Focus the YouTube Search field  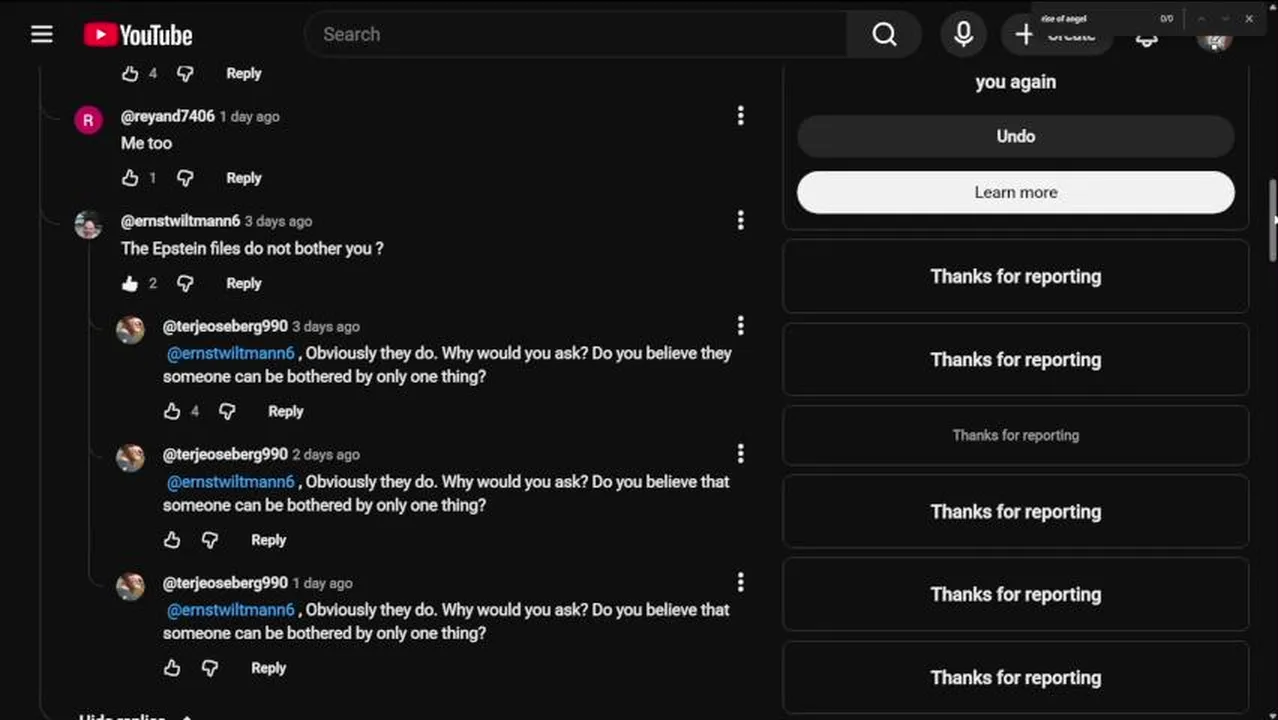tap(578, 35)
